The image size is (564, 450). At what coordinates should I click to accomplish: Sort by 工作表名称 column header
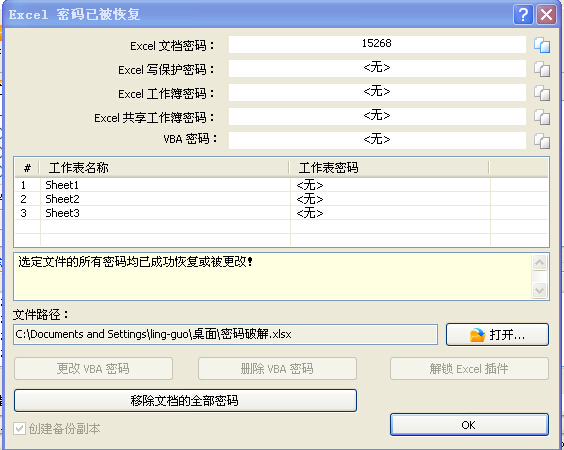(164, 168)
